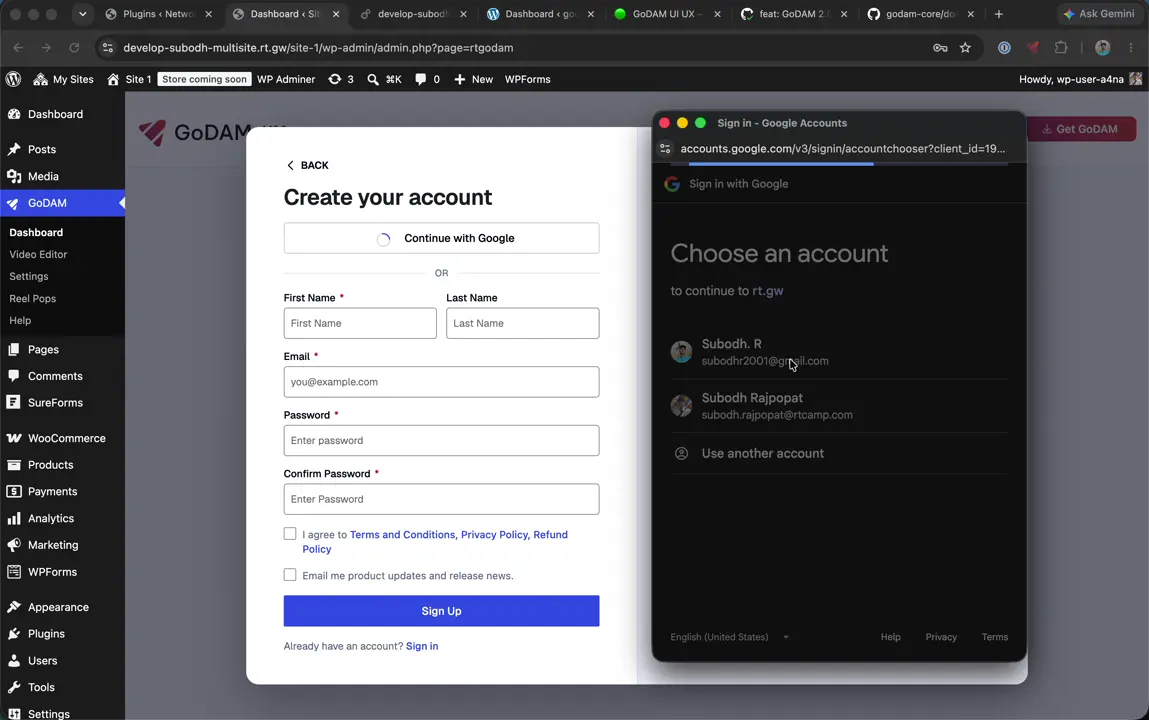Screen dimensions: 1149x720
Task: Switch to GoDAM UI UX browser tab
Action: [667, 14]
